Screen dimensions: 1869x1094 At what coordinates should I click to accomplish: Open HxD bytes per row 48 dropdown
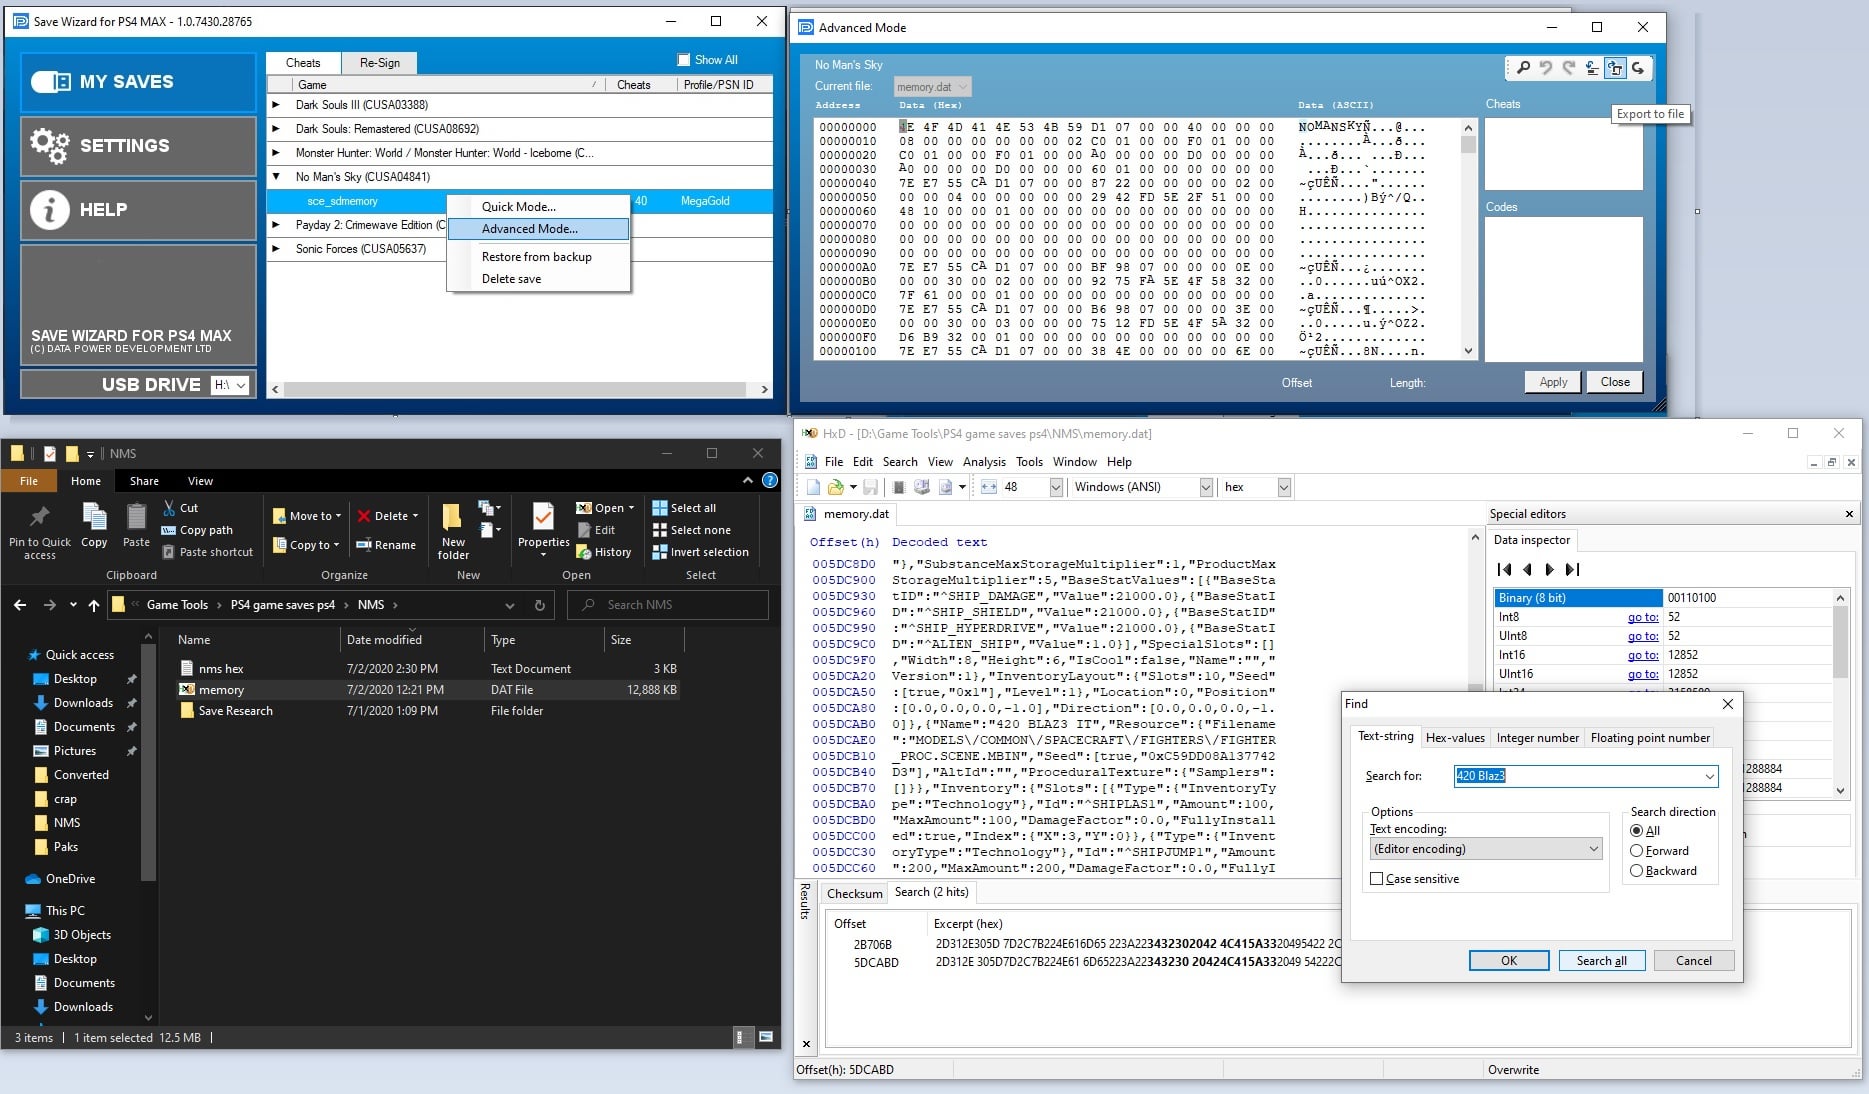click(1056, 487)
